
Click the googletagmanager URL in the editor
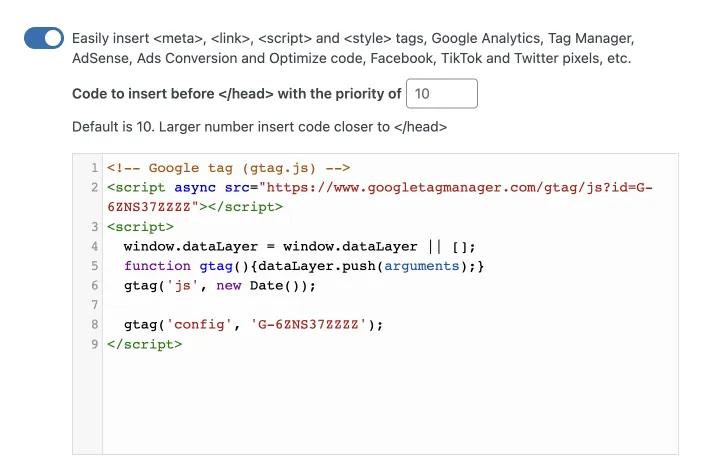459,187
